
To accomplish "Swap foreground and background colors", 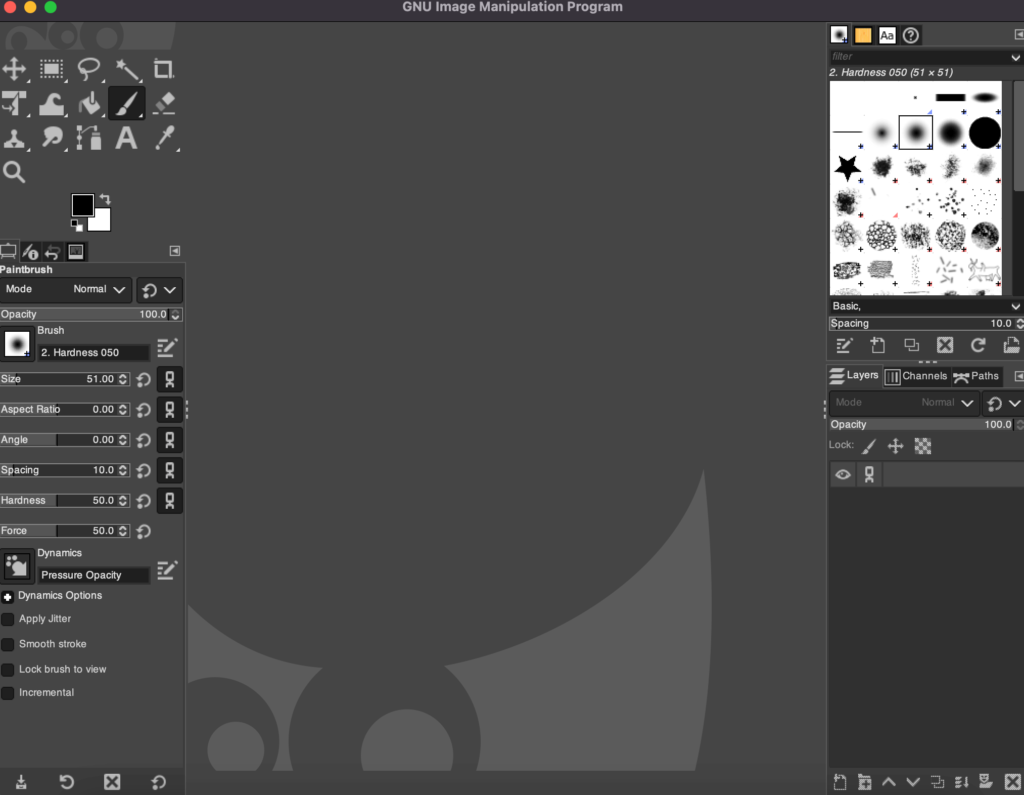I will click(104, 199).
